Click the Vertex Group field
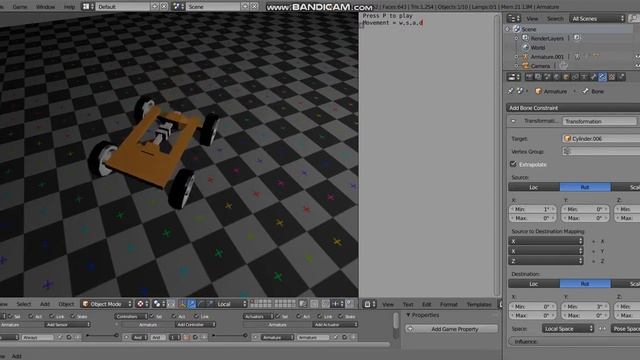640x360 pixels. point(601,151)
